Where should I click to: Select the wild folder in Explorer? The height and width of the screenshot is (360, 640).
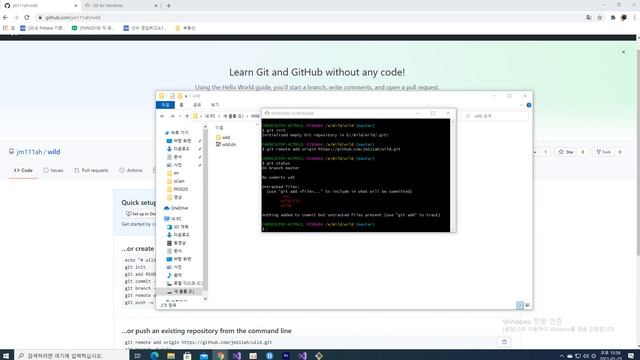coord(223,137)
